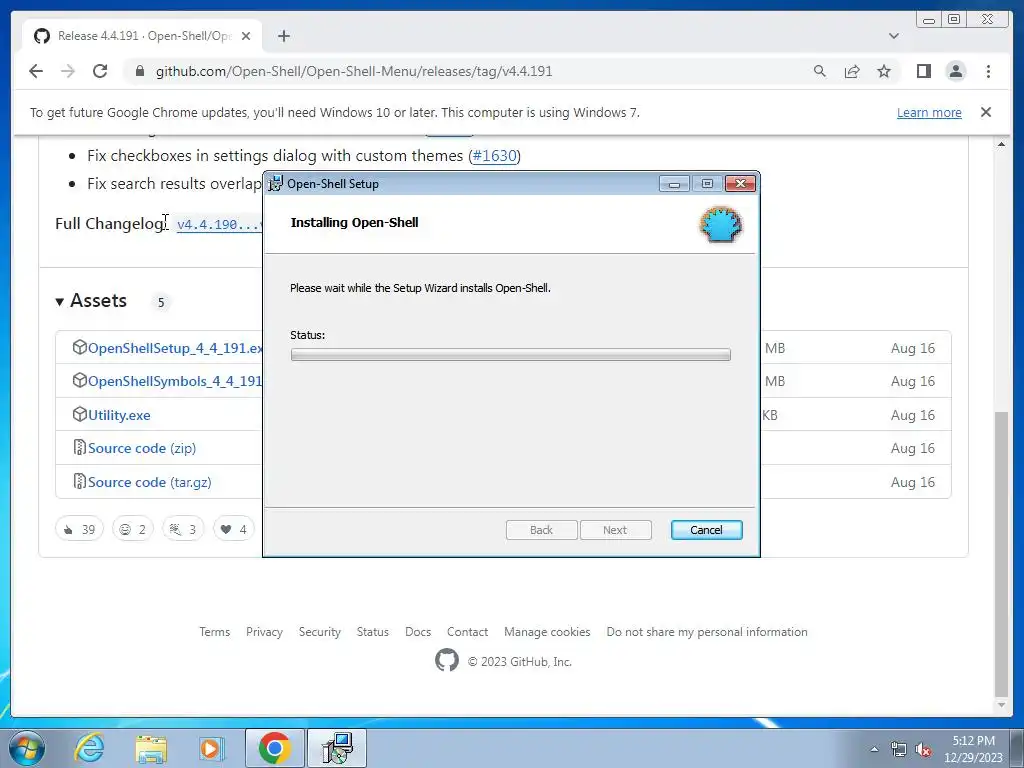1024x768 pixels.
Task: Open Chrome three-dot menu
Action: 988,71
